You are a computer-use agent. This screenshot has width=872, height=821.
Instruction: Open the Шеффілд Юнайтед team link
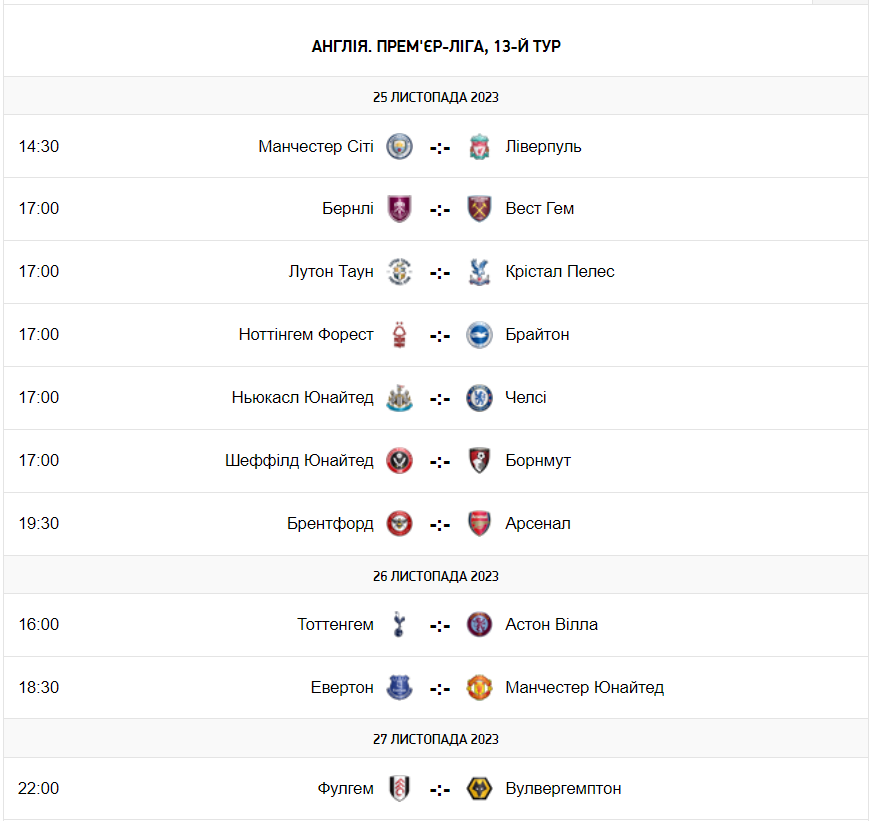pyautogui.click(x=299, y=461)
